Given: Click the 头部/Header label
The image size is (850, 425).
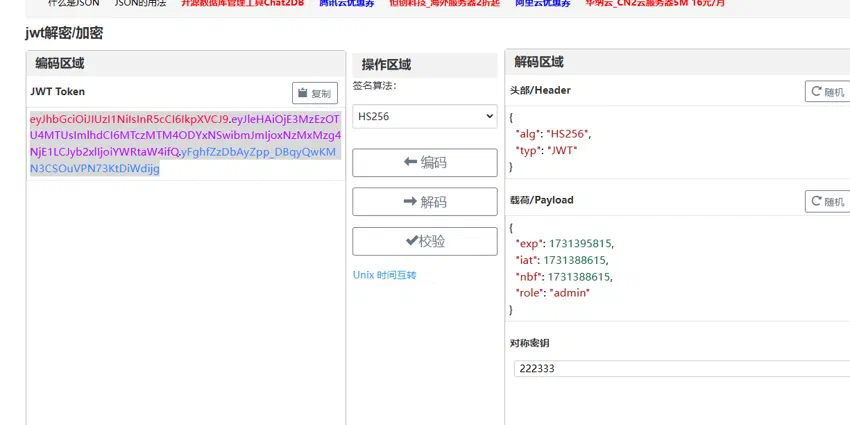Looking at the screenshot, I should pyautogui.click(x=540, y=91).
